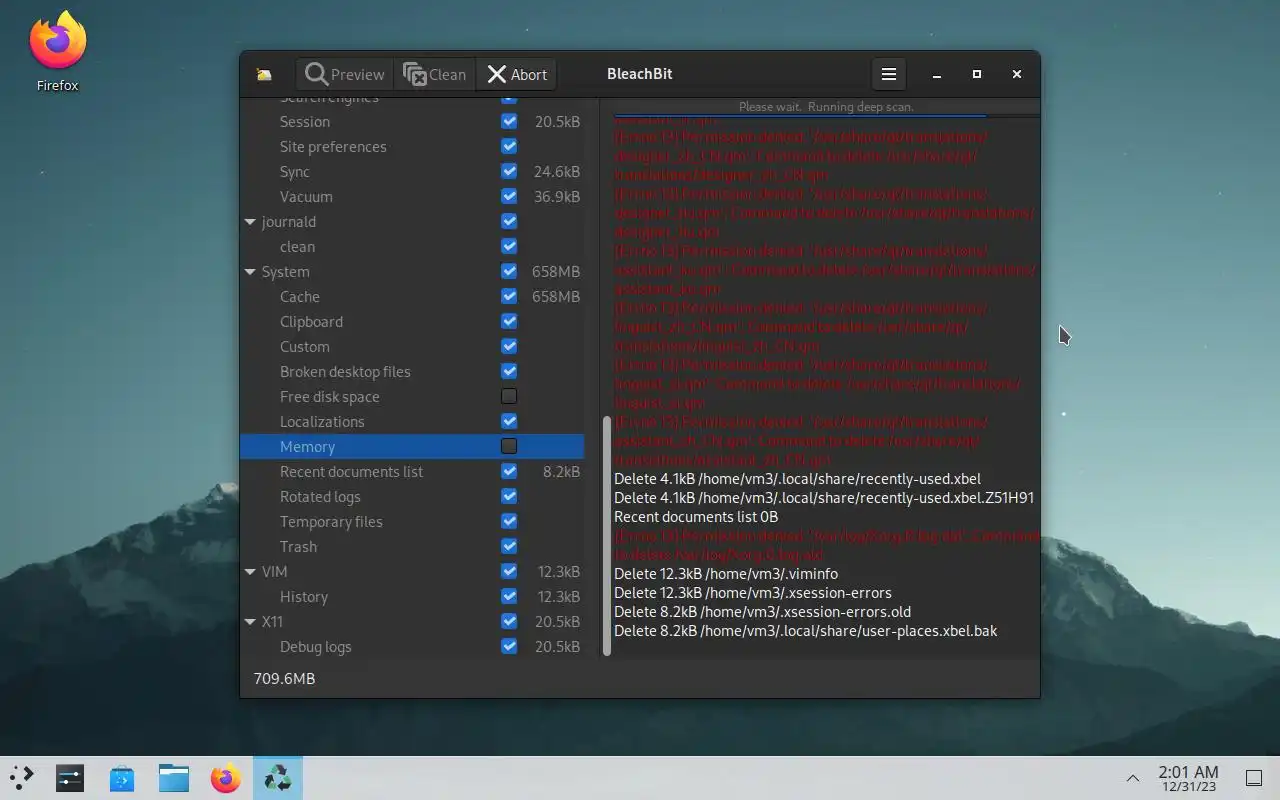Open system settings from taskbar
The height and width of the screenshot is (800, 1280).
tap(70, 778)
